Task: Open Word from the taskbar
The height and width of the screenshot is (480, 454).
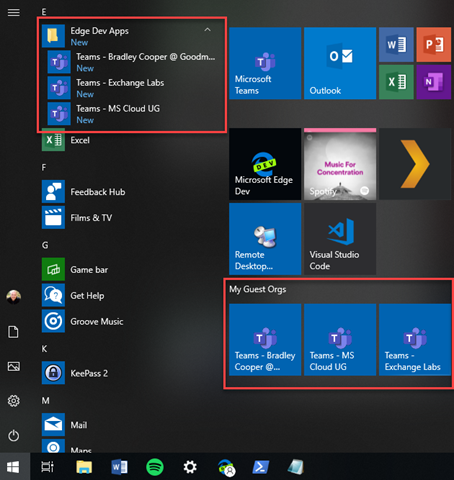Action: click(119, 467)
